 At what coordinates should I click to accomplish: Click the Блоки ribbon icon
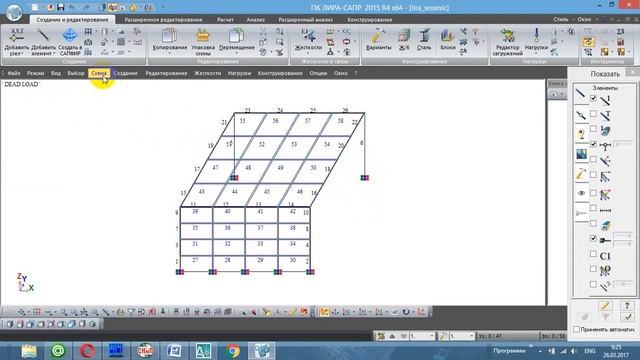(x=448, y=36)
